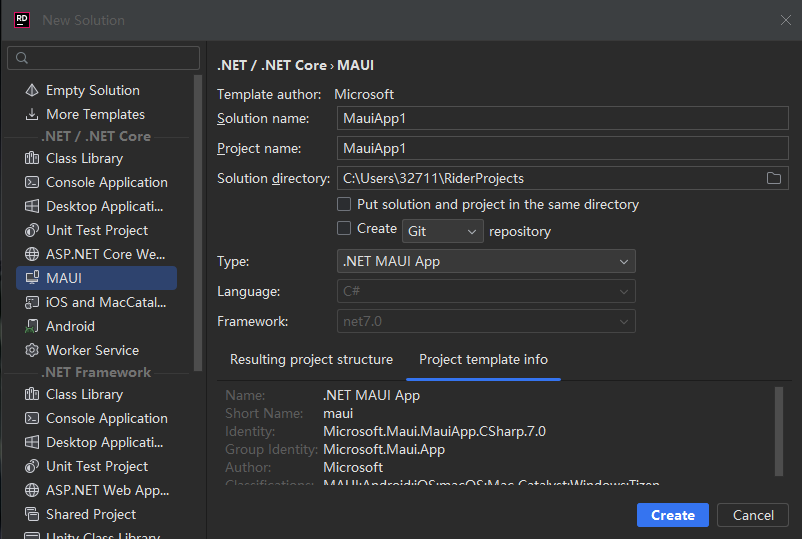The width and height of the screenshot is (802, 539).
Task: Select Worker Service label in list
Action: [x=92, y=350]
